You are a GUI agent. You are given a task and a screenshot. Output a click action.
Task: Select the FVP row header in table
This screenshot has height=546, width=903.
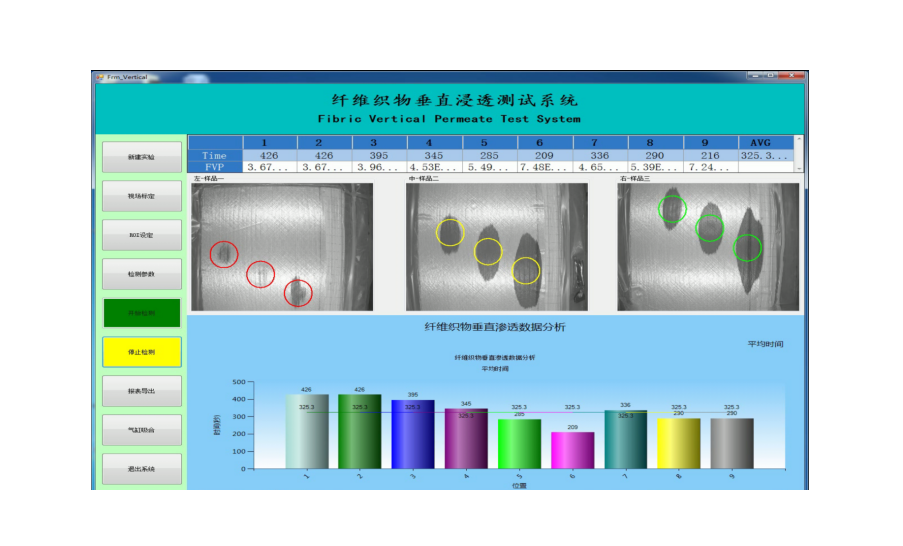[214, 168]
